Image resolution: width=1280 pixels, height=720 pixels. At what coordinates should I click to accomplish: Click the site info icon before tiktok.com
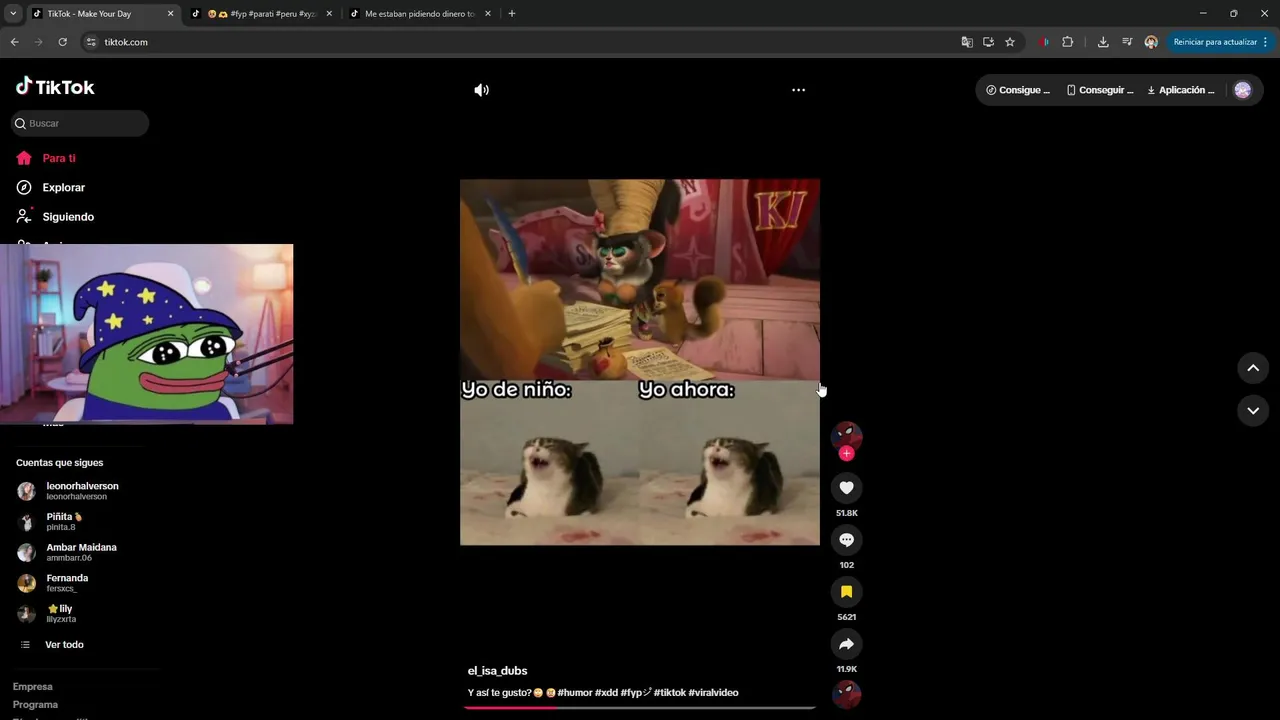[91, 42]
